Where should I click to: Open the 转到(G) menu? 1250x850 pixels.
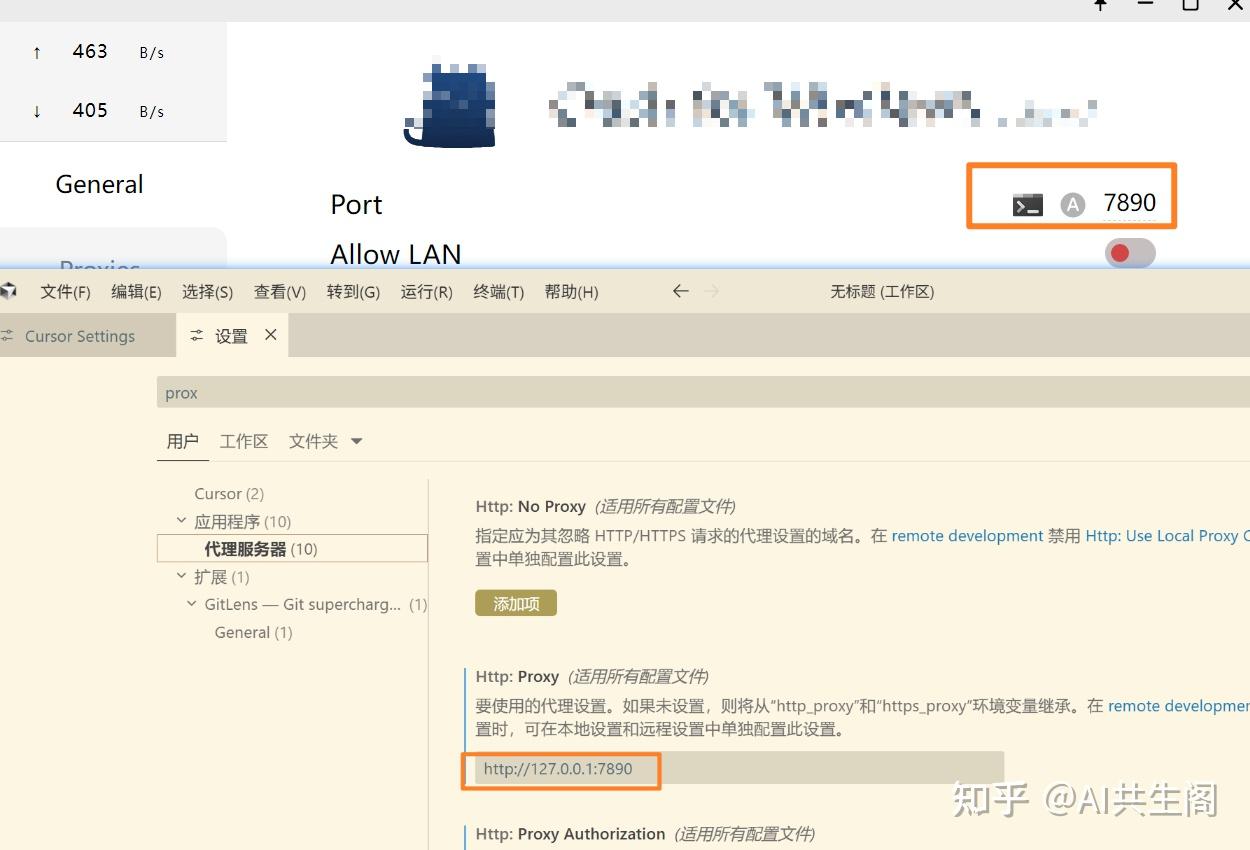point(353,292)
